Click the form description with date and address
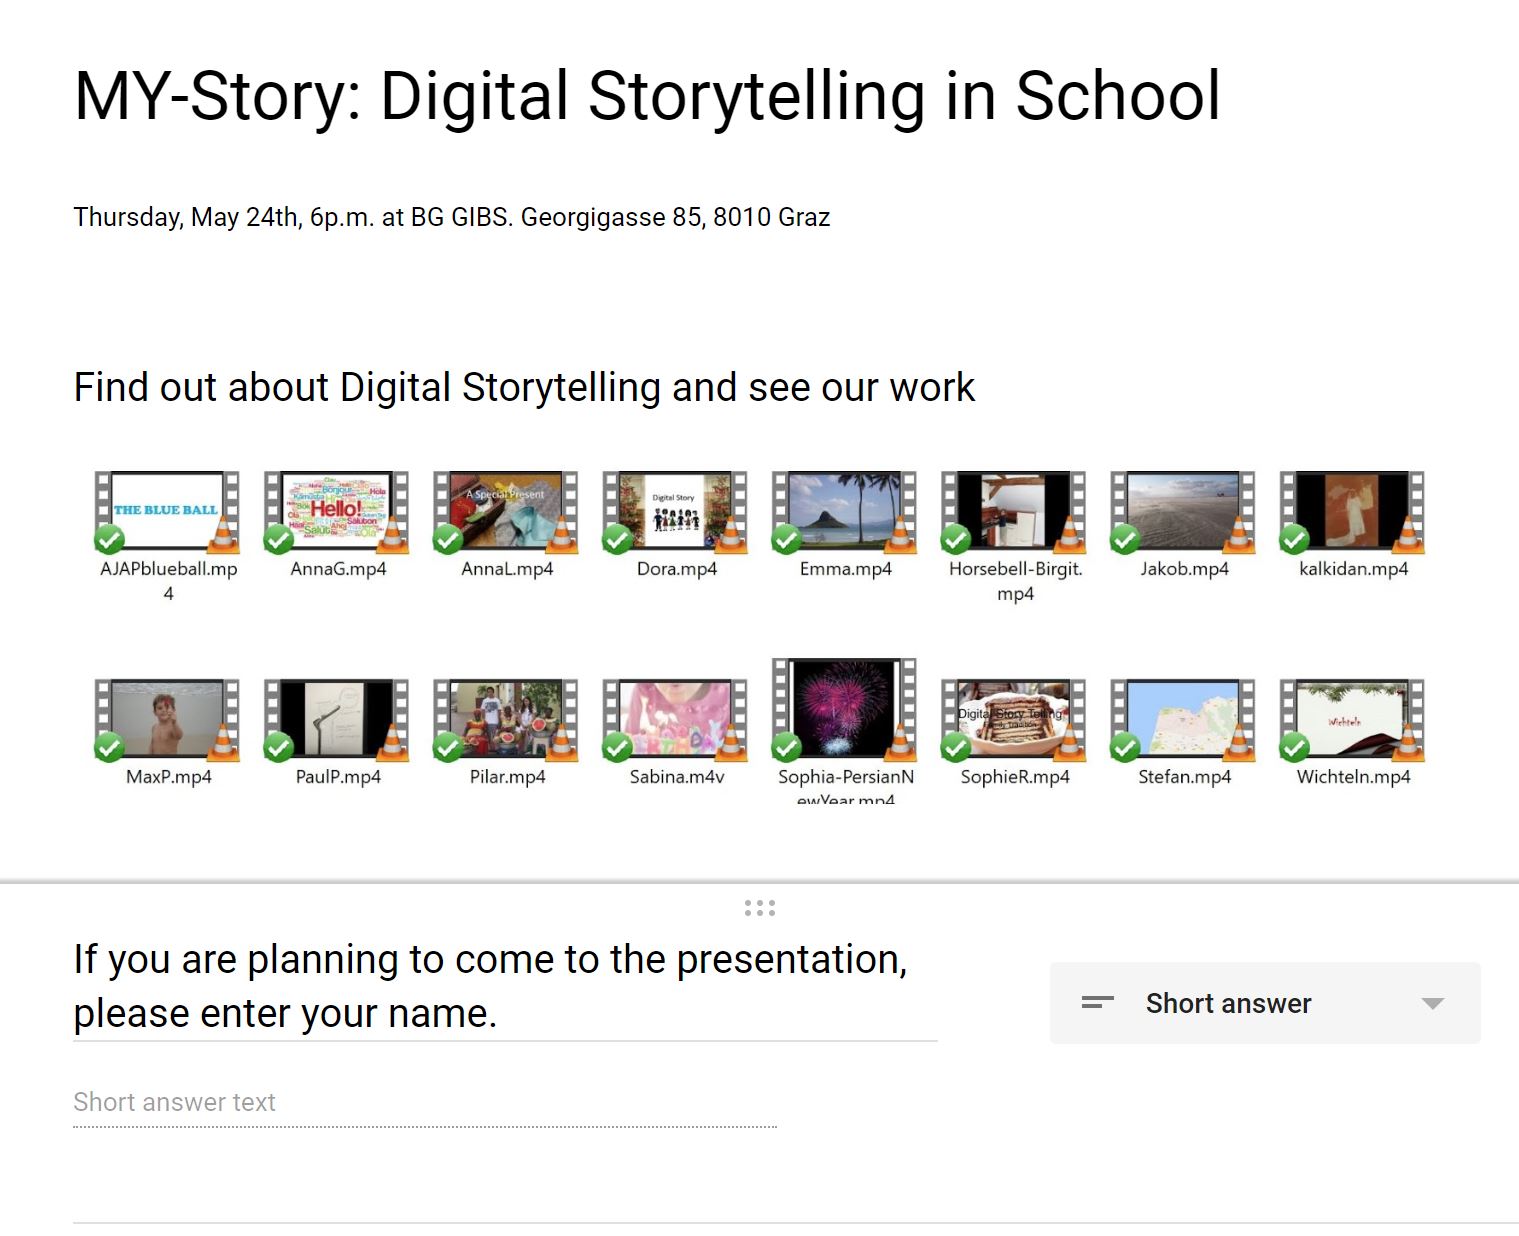Screen dimensions: 1519x1236 pos(451,217)
